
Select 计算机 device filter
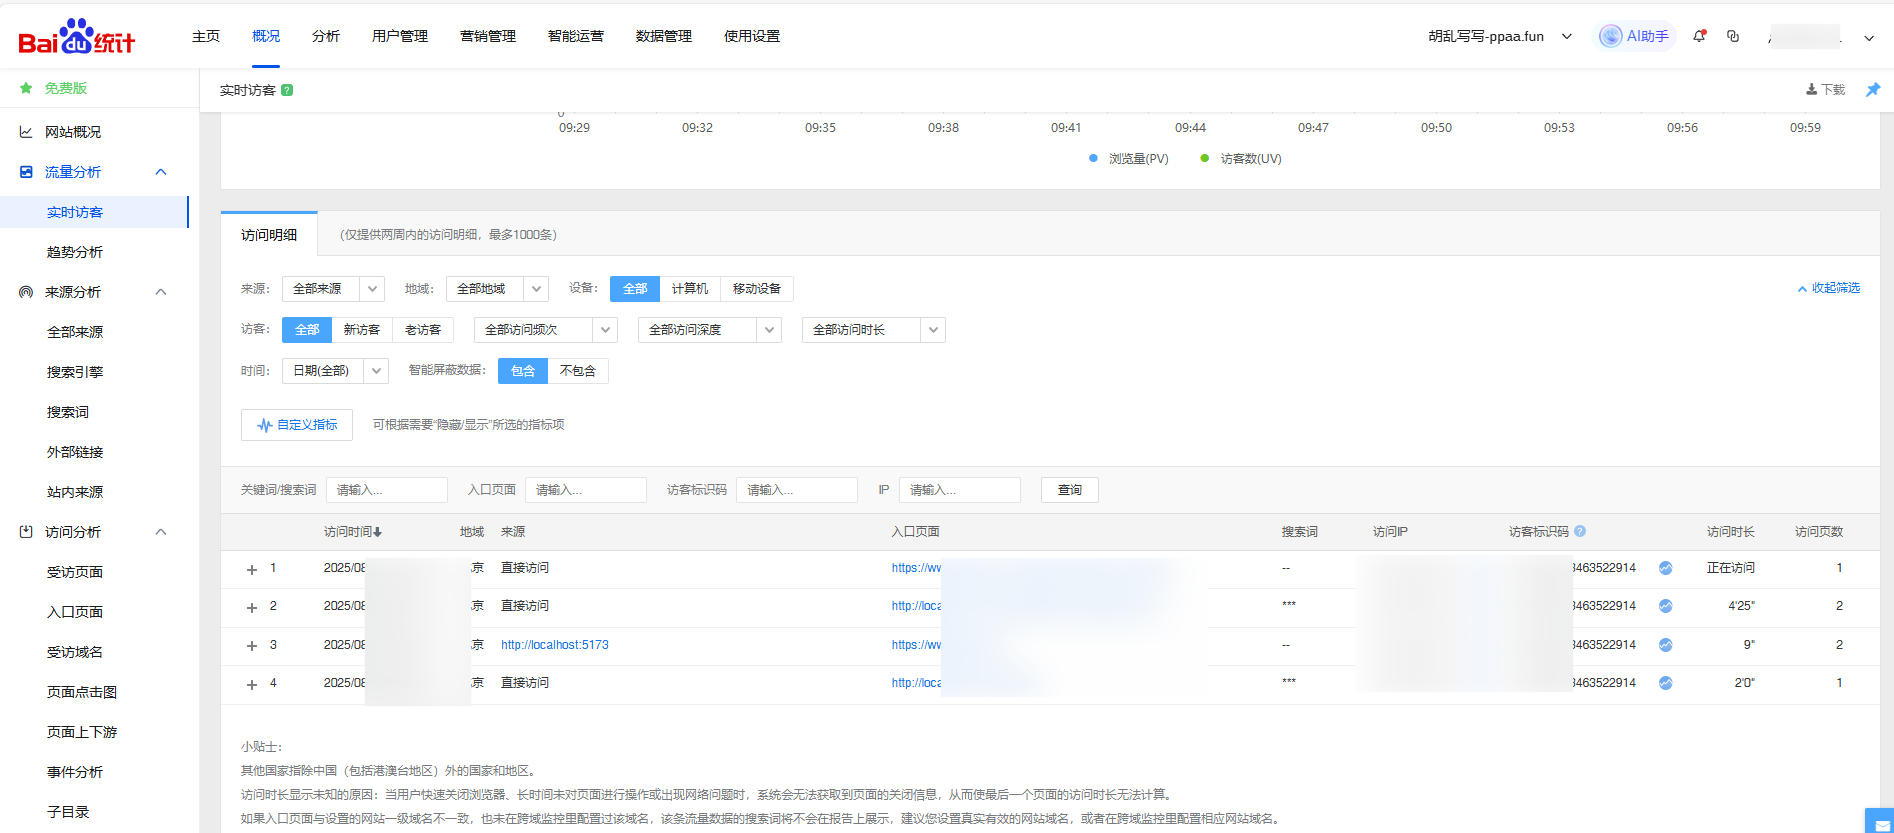pyautogui.click(x=690, y=289)
